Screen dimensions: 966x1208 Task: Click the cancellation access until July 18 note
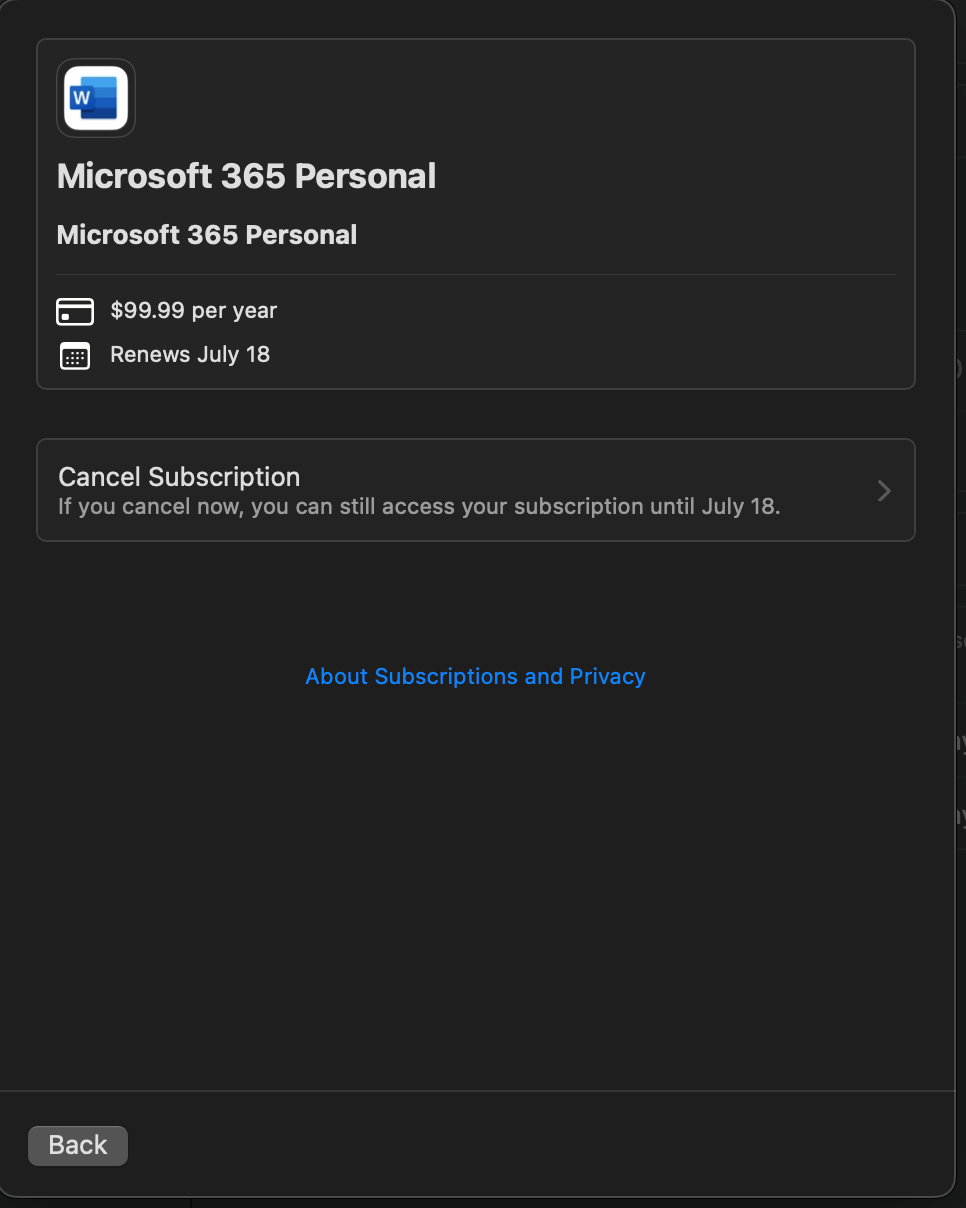click(419, 506)
